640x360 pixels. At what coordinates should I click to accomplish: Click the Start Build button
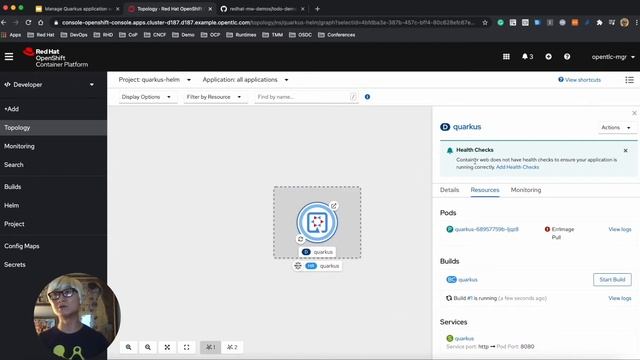click(612, 280)
